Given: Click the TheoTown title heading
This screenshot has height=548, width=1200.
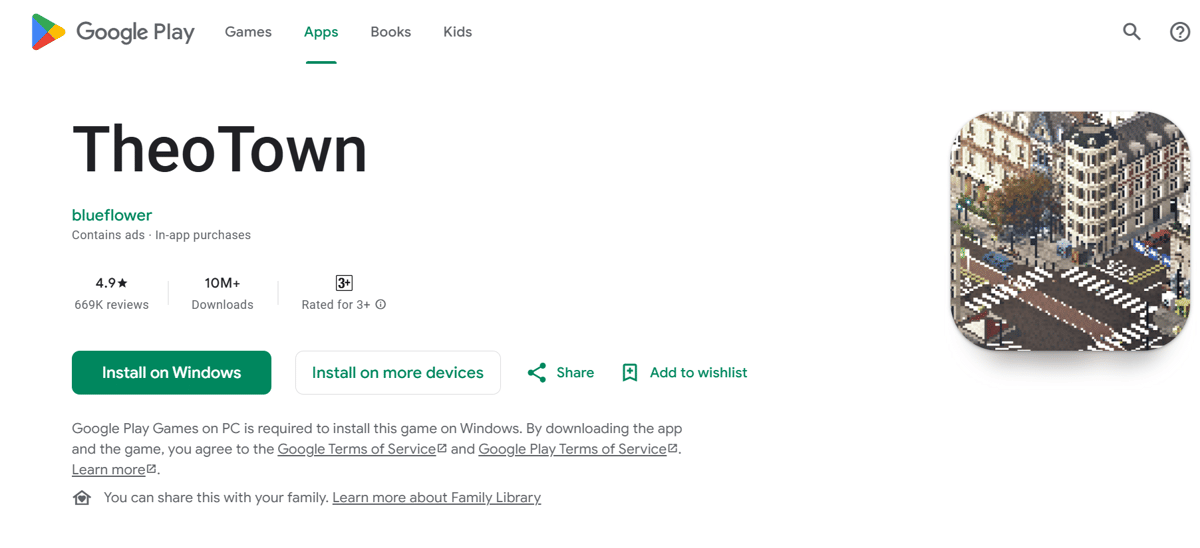Looking at the screenshot, I should [x=220, y=149].
